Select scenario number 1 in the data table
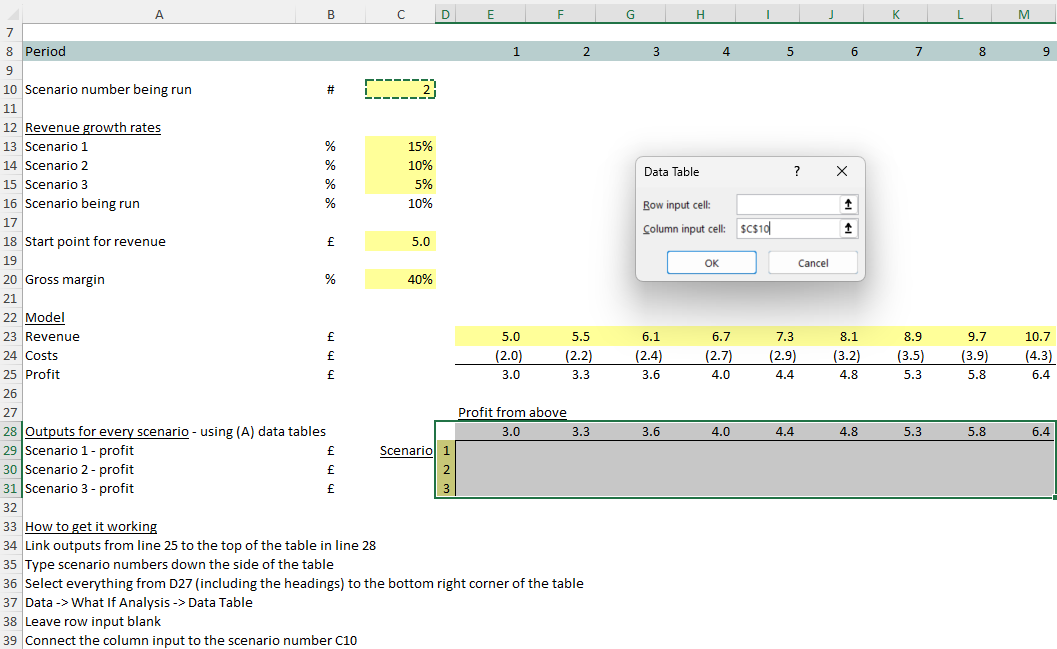The width and height of the screenshot is (1057, 649). 446,451
